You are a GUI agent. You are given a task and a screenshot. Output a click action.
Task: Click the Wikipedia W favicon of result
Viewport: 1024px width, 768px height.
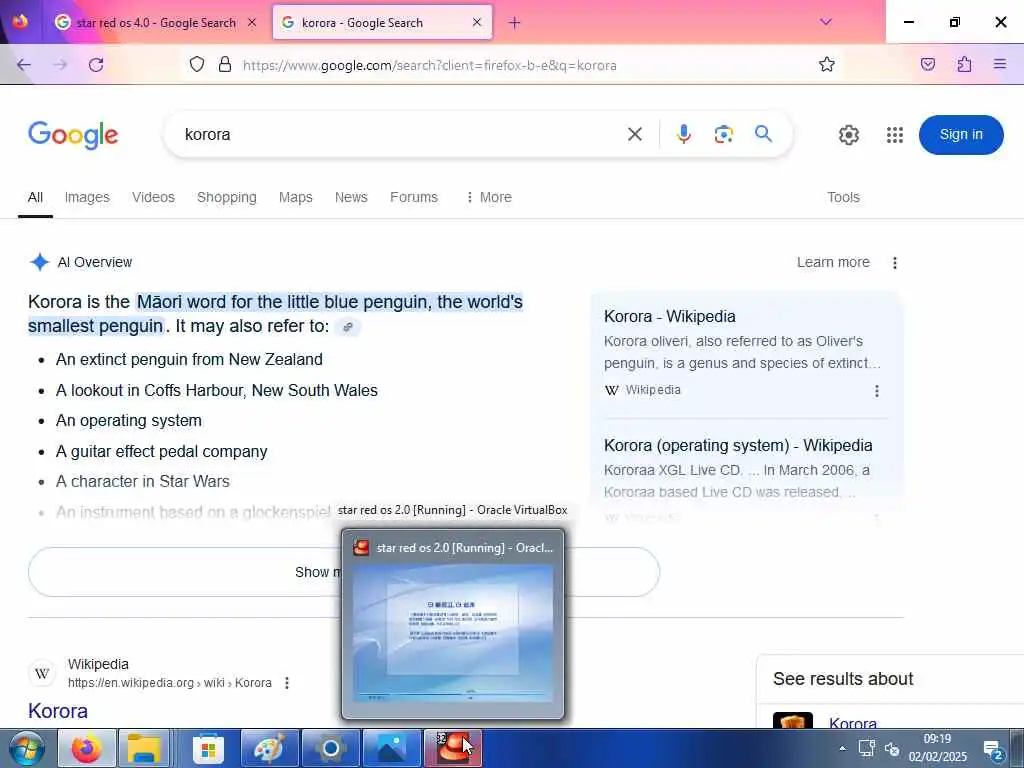[42, 673]
